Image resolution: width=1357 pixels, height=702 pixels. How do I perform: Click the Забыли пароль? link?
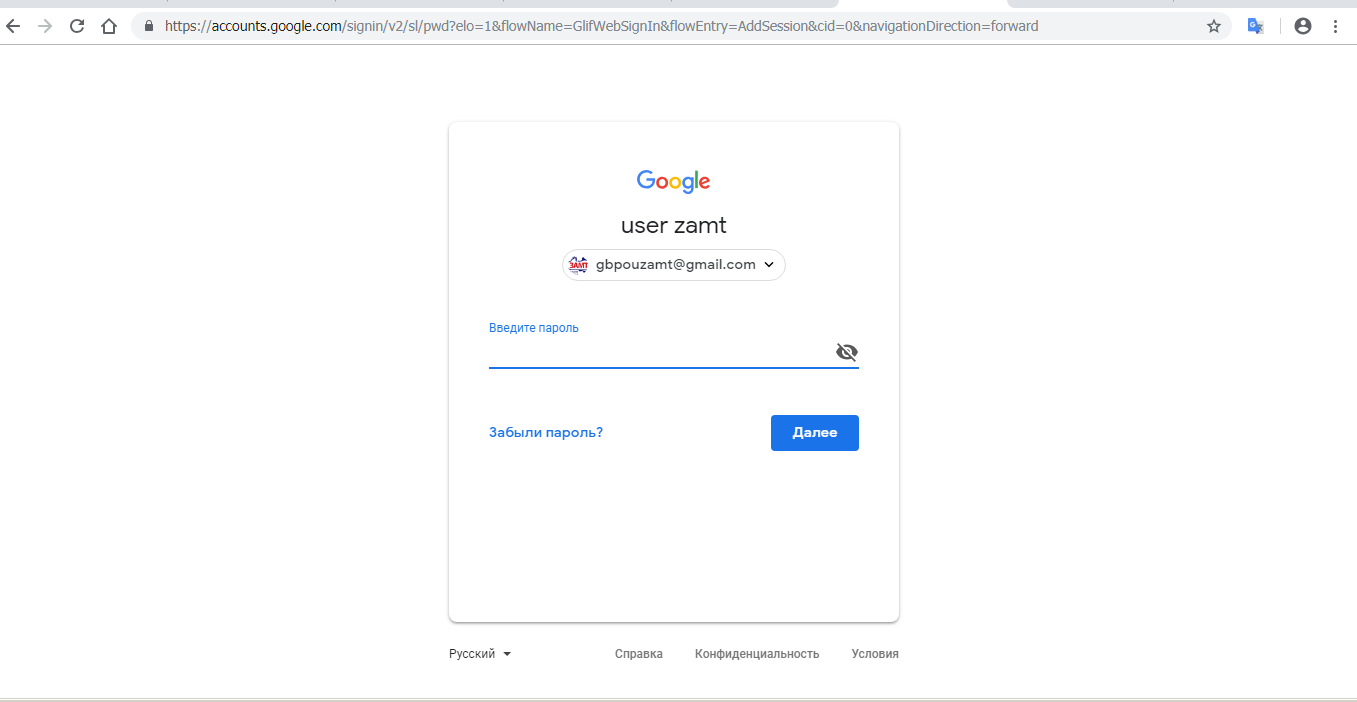click(546, 433)
